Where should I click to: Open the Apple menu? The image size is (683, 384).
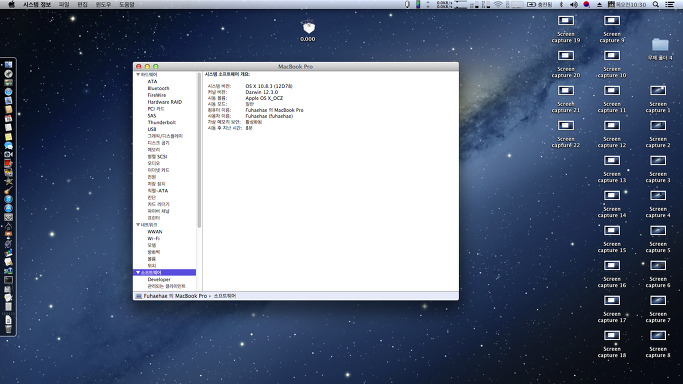pos(12,4)
